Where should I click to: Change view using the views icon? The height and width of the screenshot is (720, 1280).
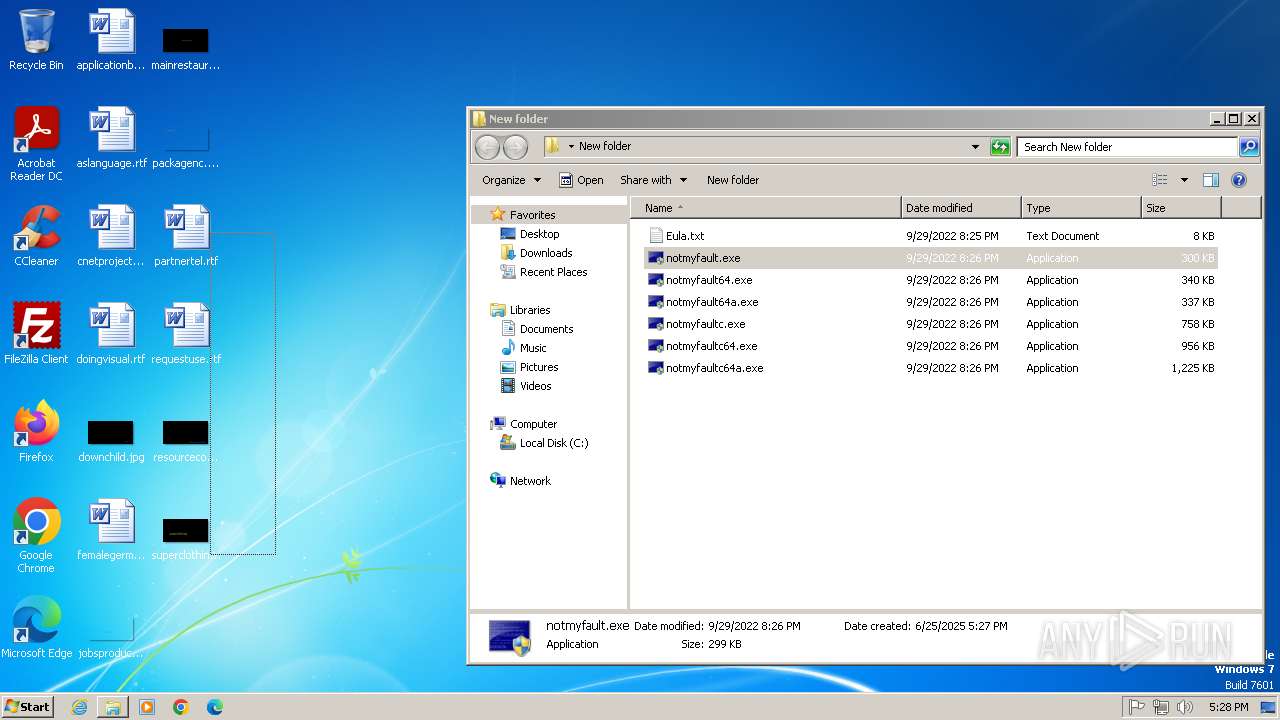click(1160, 180)
